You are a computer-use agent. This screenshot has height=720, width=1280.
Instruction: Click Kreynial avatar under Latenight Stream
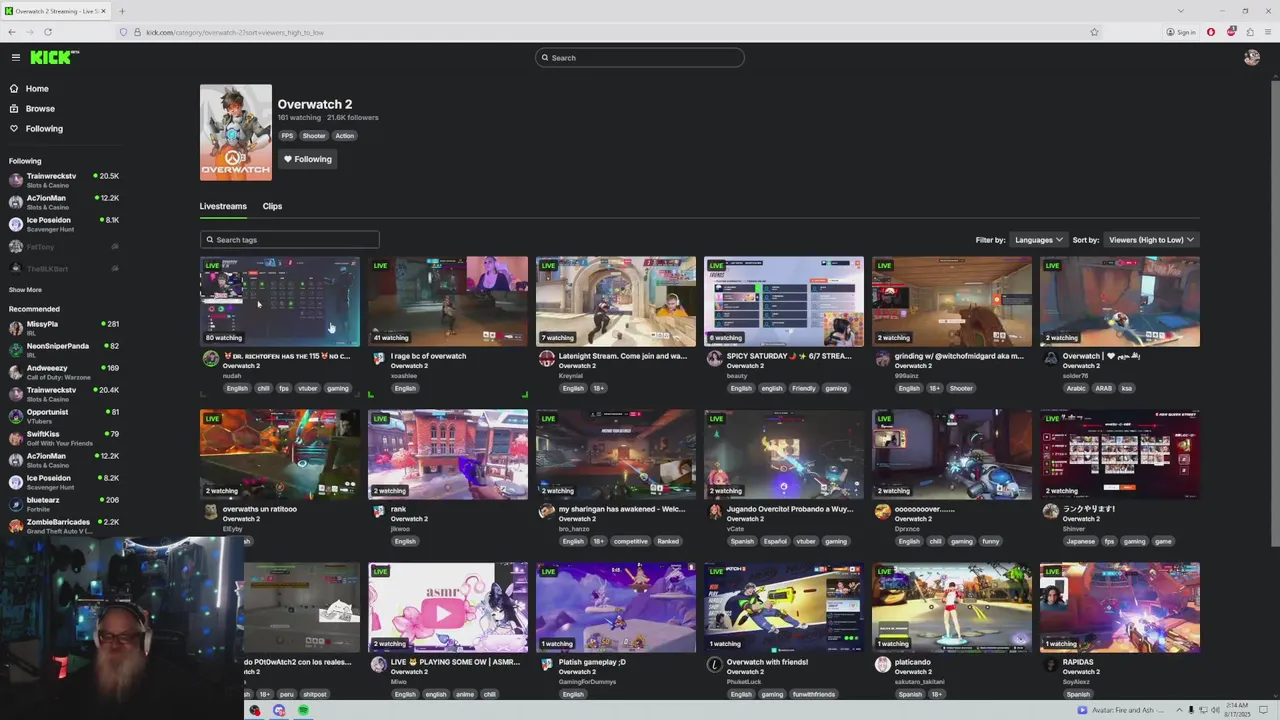(x=546, y=359)
